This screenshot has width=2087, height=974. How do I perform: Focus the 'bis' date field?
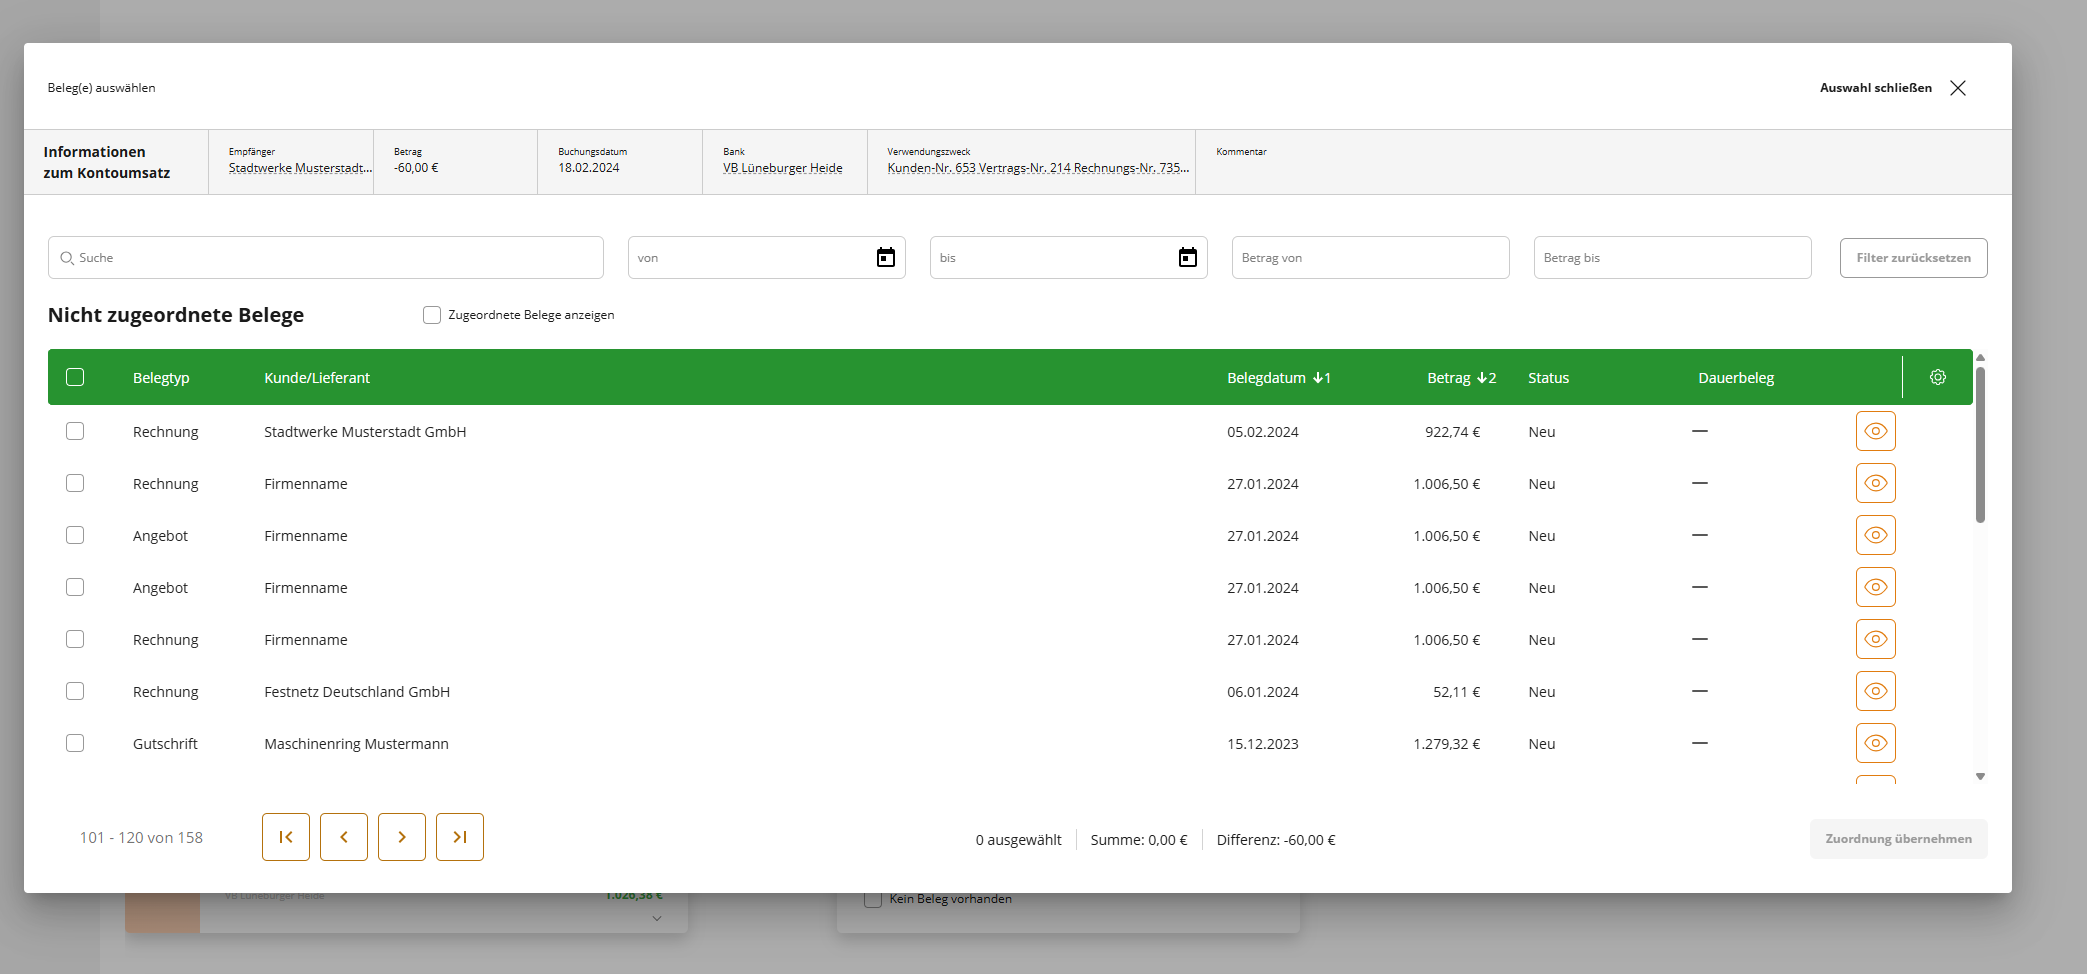[x=1069, y=258]
